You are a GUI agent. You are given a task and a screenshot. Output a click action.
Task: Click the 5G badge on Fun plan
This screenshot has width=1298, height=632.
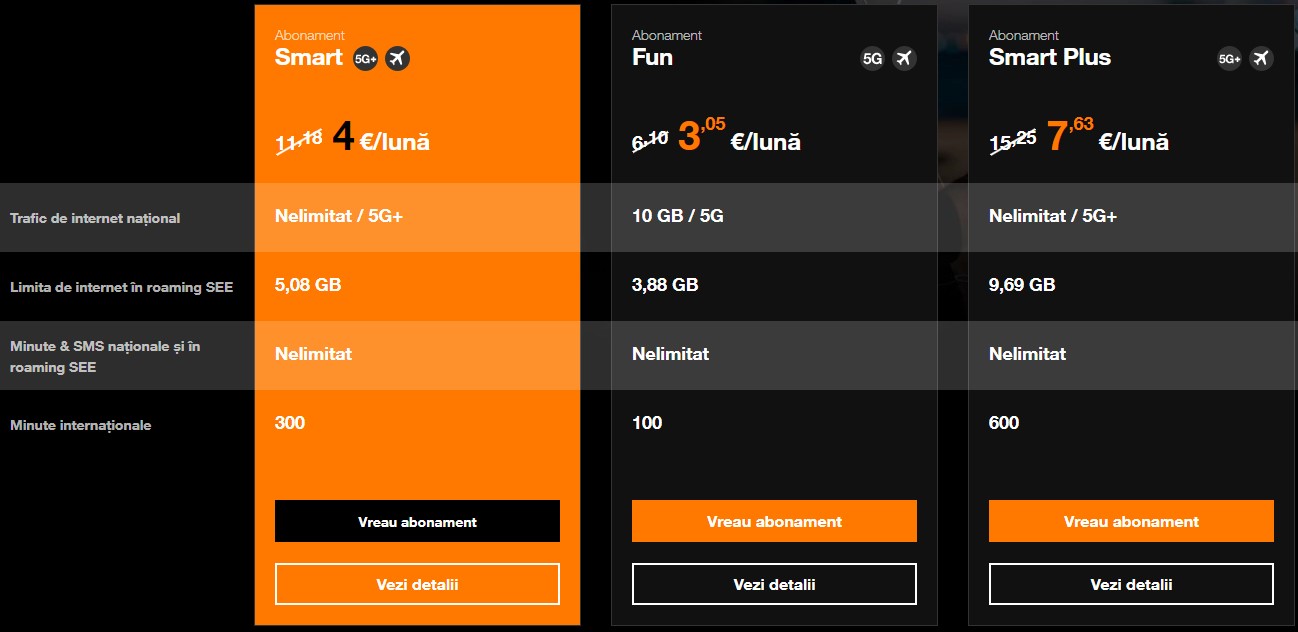point(873,59)
